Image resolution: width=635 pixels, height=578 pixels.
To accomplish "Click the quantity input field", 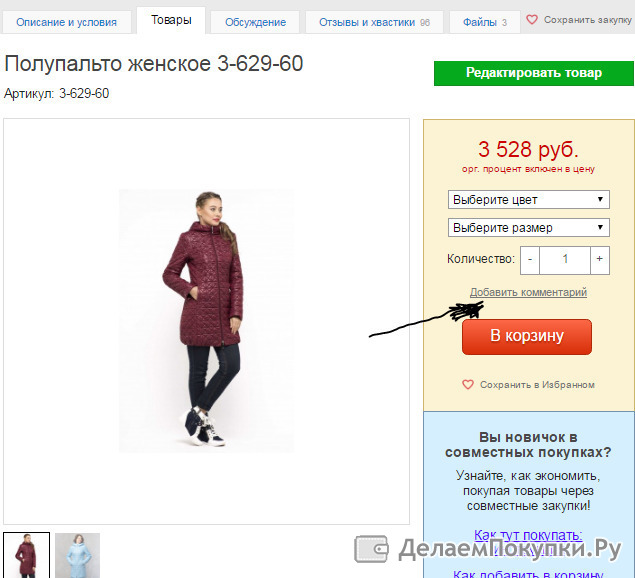I will tap(565, 260).
